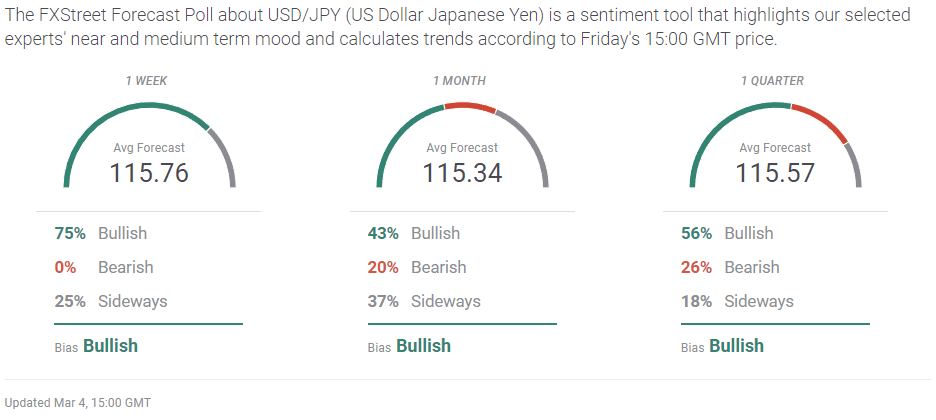This screenshot has height=420, width=936.
Task: Click the 75% Bullish row
Action: coord(101,233)
